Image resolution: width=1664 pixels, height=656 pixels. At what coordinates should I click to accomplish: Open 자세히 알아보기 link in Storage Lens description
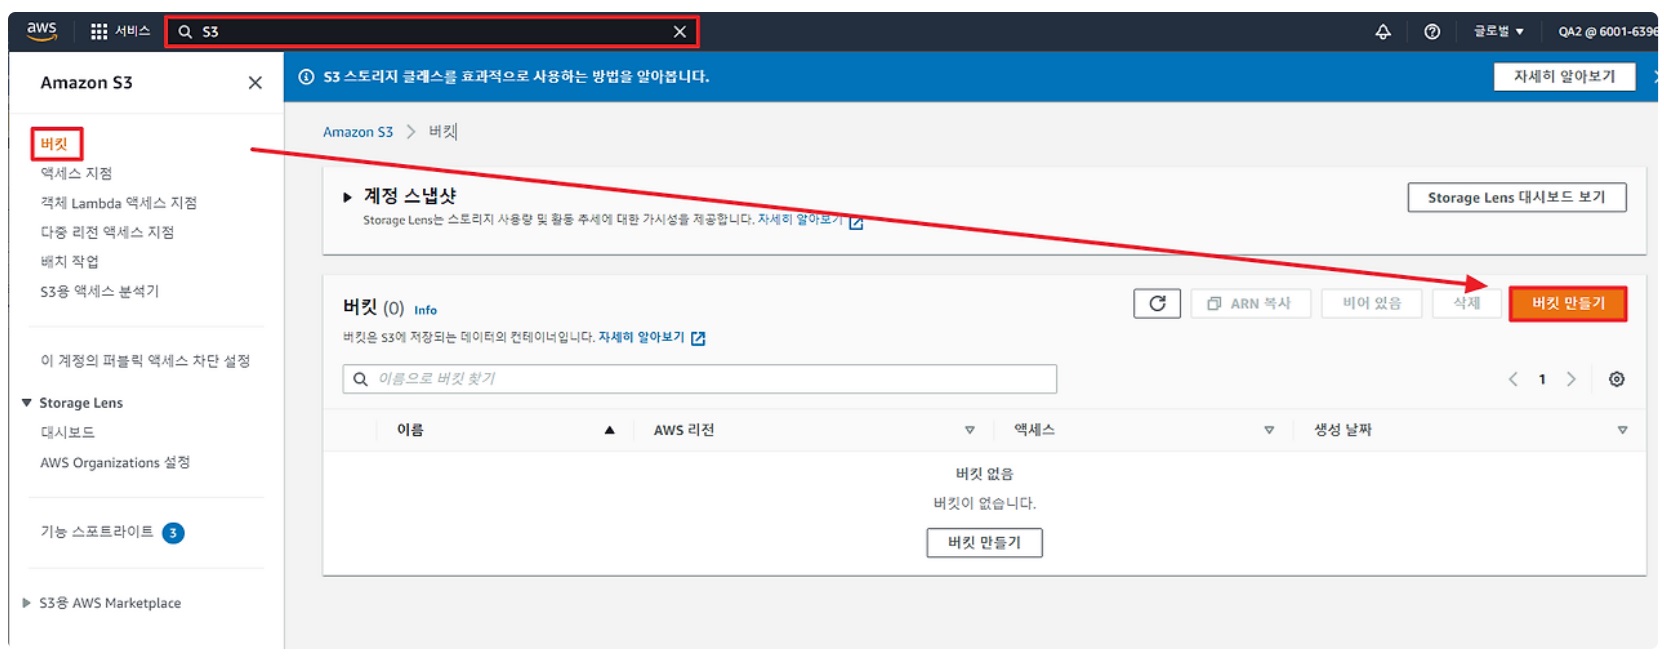tap(800, 220)
